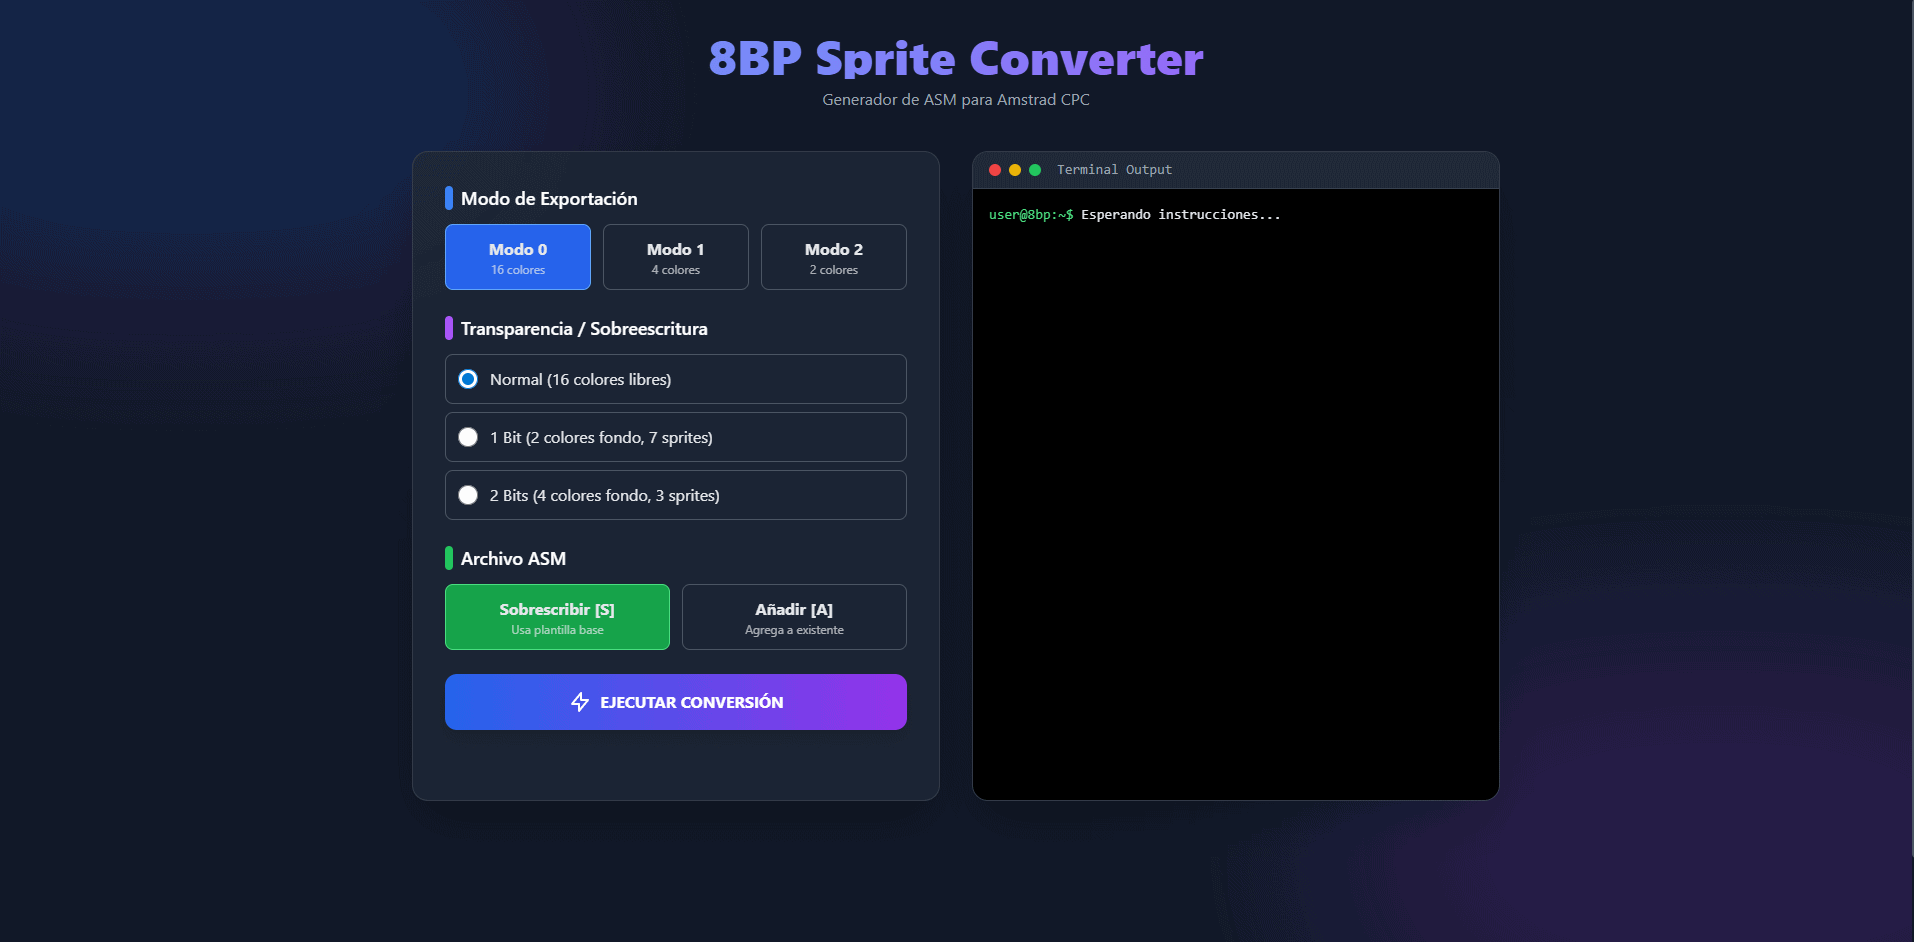Click the Terminal Output title text
This screenshot has height=942, width=1914.
click(1114, 170)
